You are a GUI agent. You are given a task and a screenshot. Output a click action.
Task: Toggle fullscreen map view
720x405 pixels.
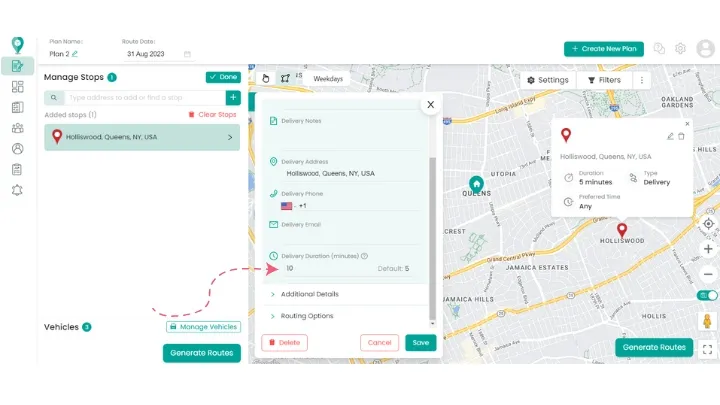click(x=708, y=349)
